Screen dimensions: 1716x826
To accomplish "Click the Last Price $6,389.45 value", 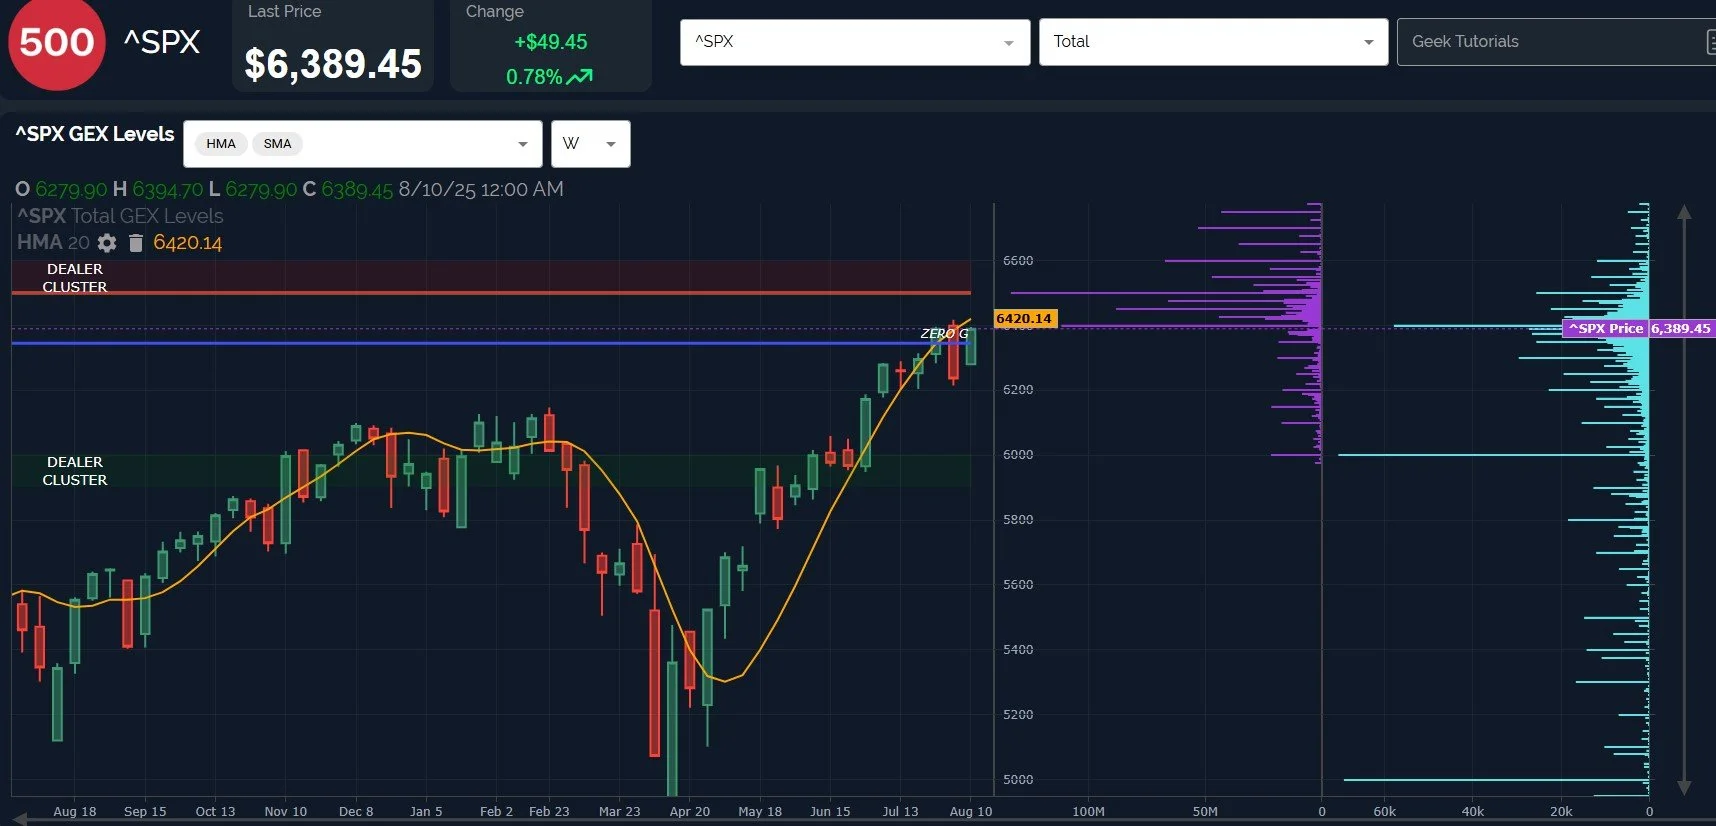I will coord(333,64).
